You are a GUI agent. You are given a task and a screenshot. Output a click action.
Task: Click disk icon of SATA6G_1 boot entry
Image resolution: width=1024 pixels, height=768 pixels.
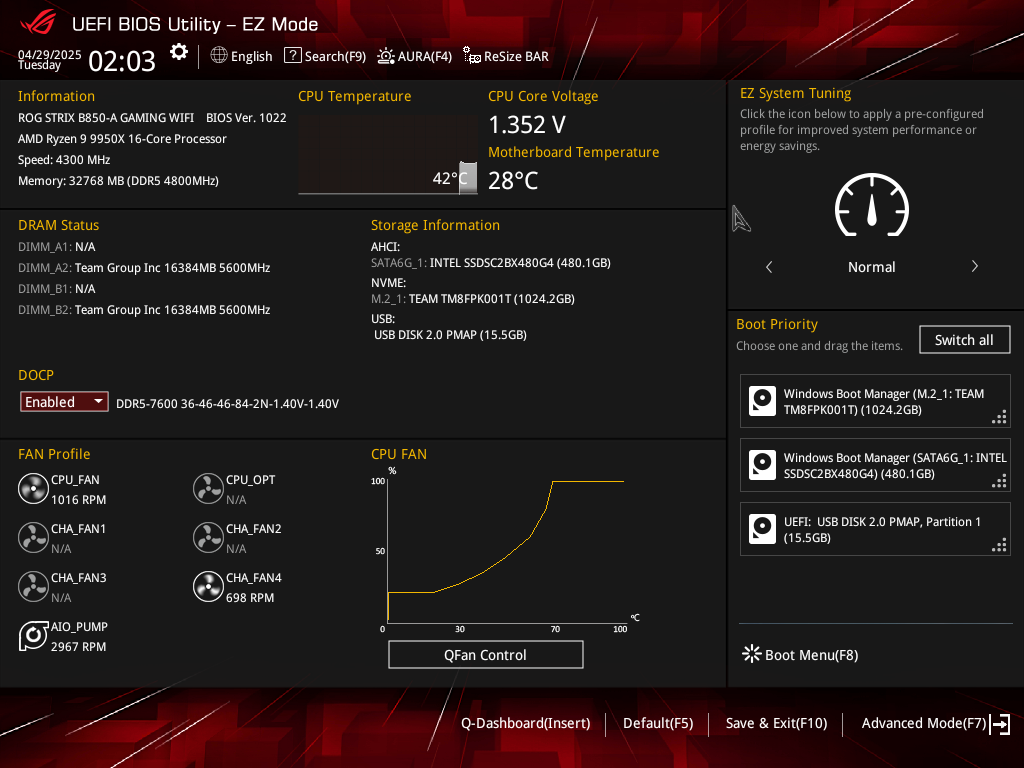point(762,466)
